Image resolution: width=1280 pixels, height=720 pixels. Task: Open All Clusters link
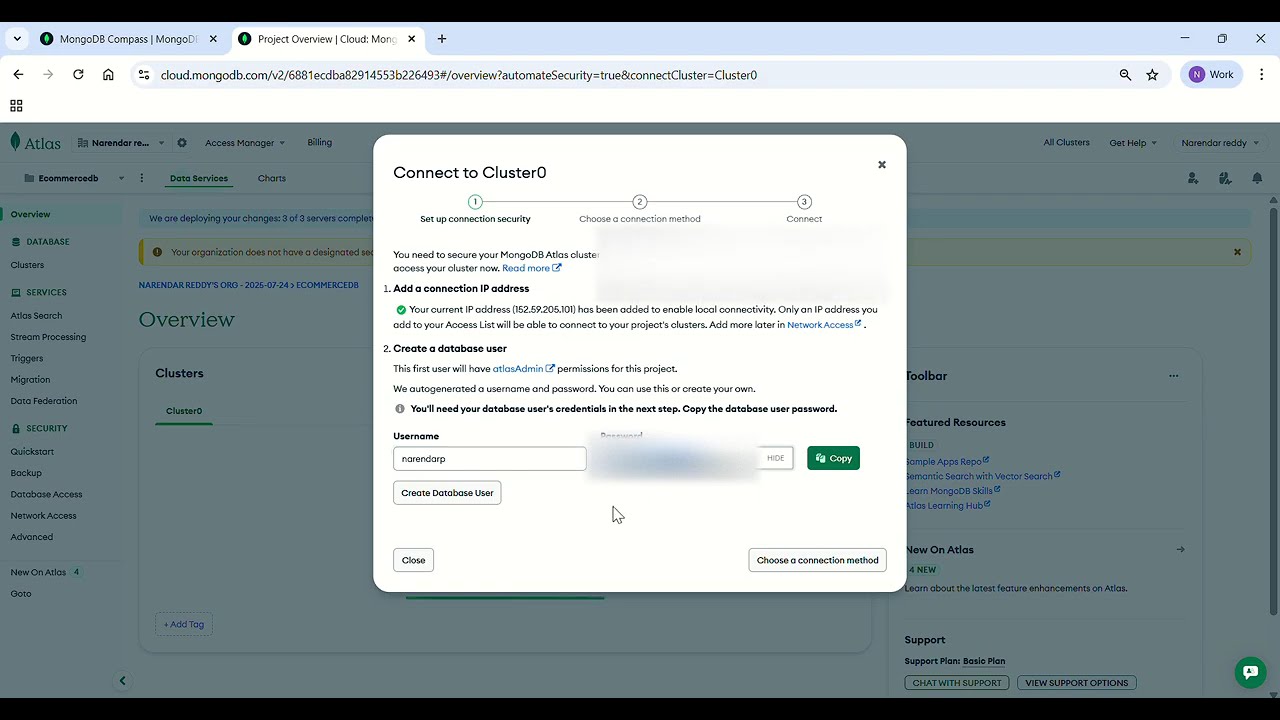[x=1066, y=142]
